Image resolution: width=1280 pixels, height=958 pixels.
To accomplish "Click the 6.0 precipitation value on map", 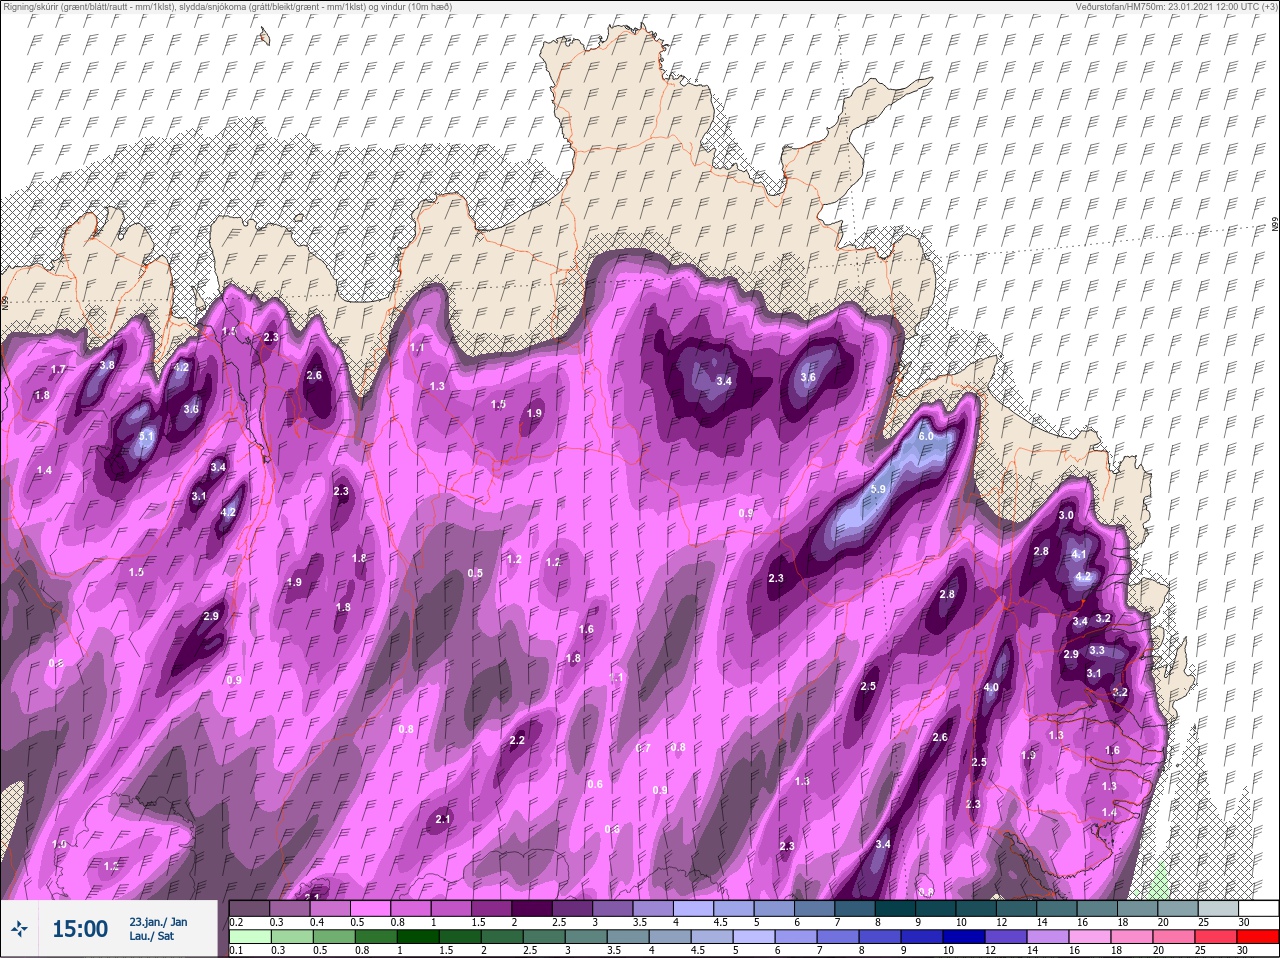I will (x=926, y=436).
